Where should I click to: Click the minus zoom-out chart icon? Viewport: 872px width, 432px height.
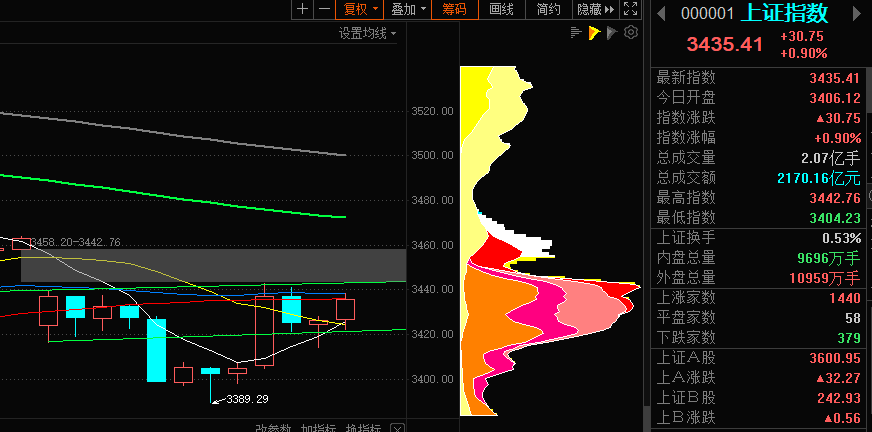click(x=323, y=9)
